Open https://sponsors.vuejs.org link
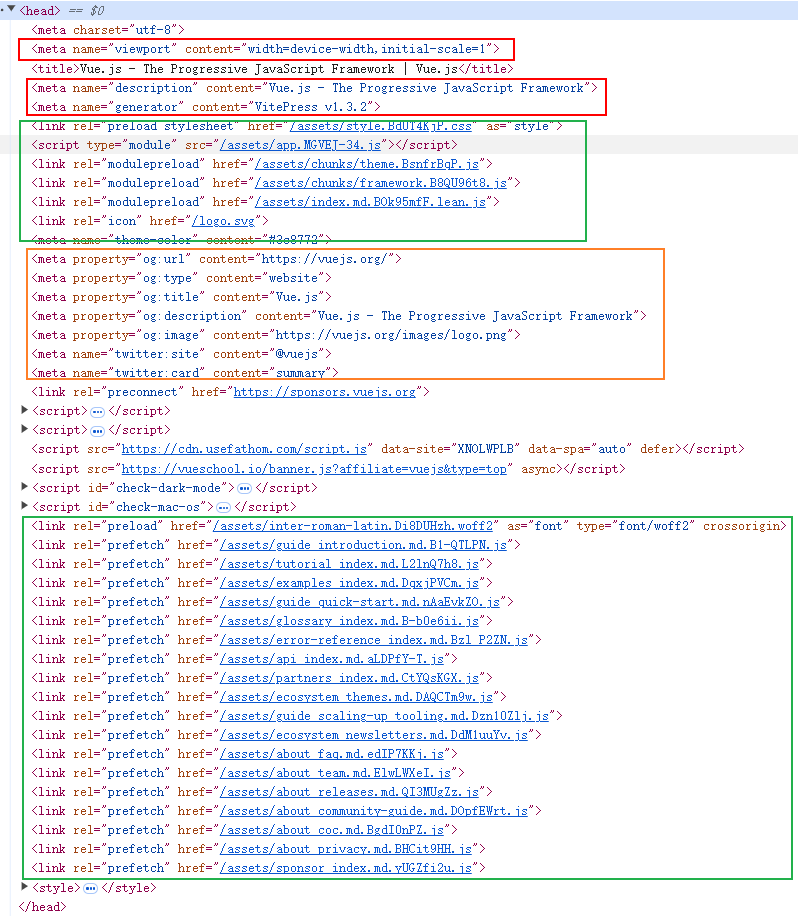This screenshot has width=798, height=916. pos(325,392)
